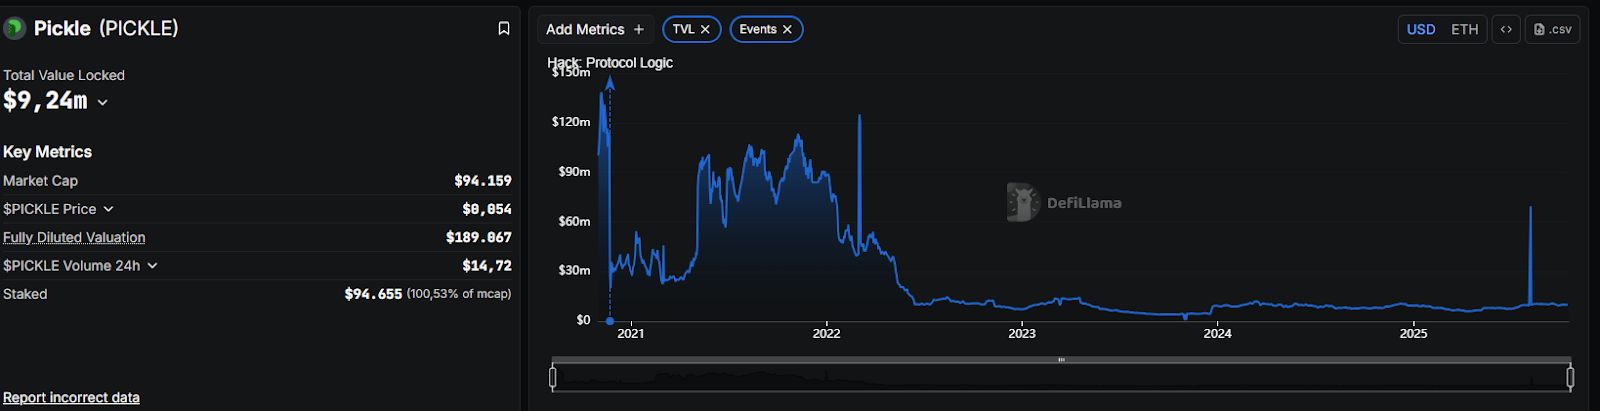Click the $9,24m TVL figure
The image size is (1600, 411).
(x=45, y=101)
